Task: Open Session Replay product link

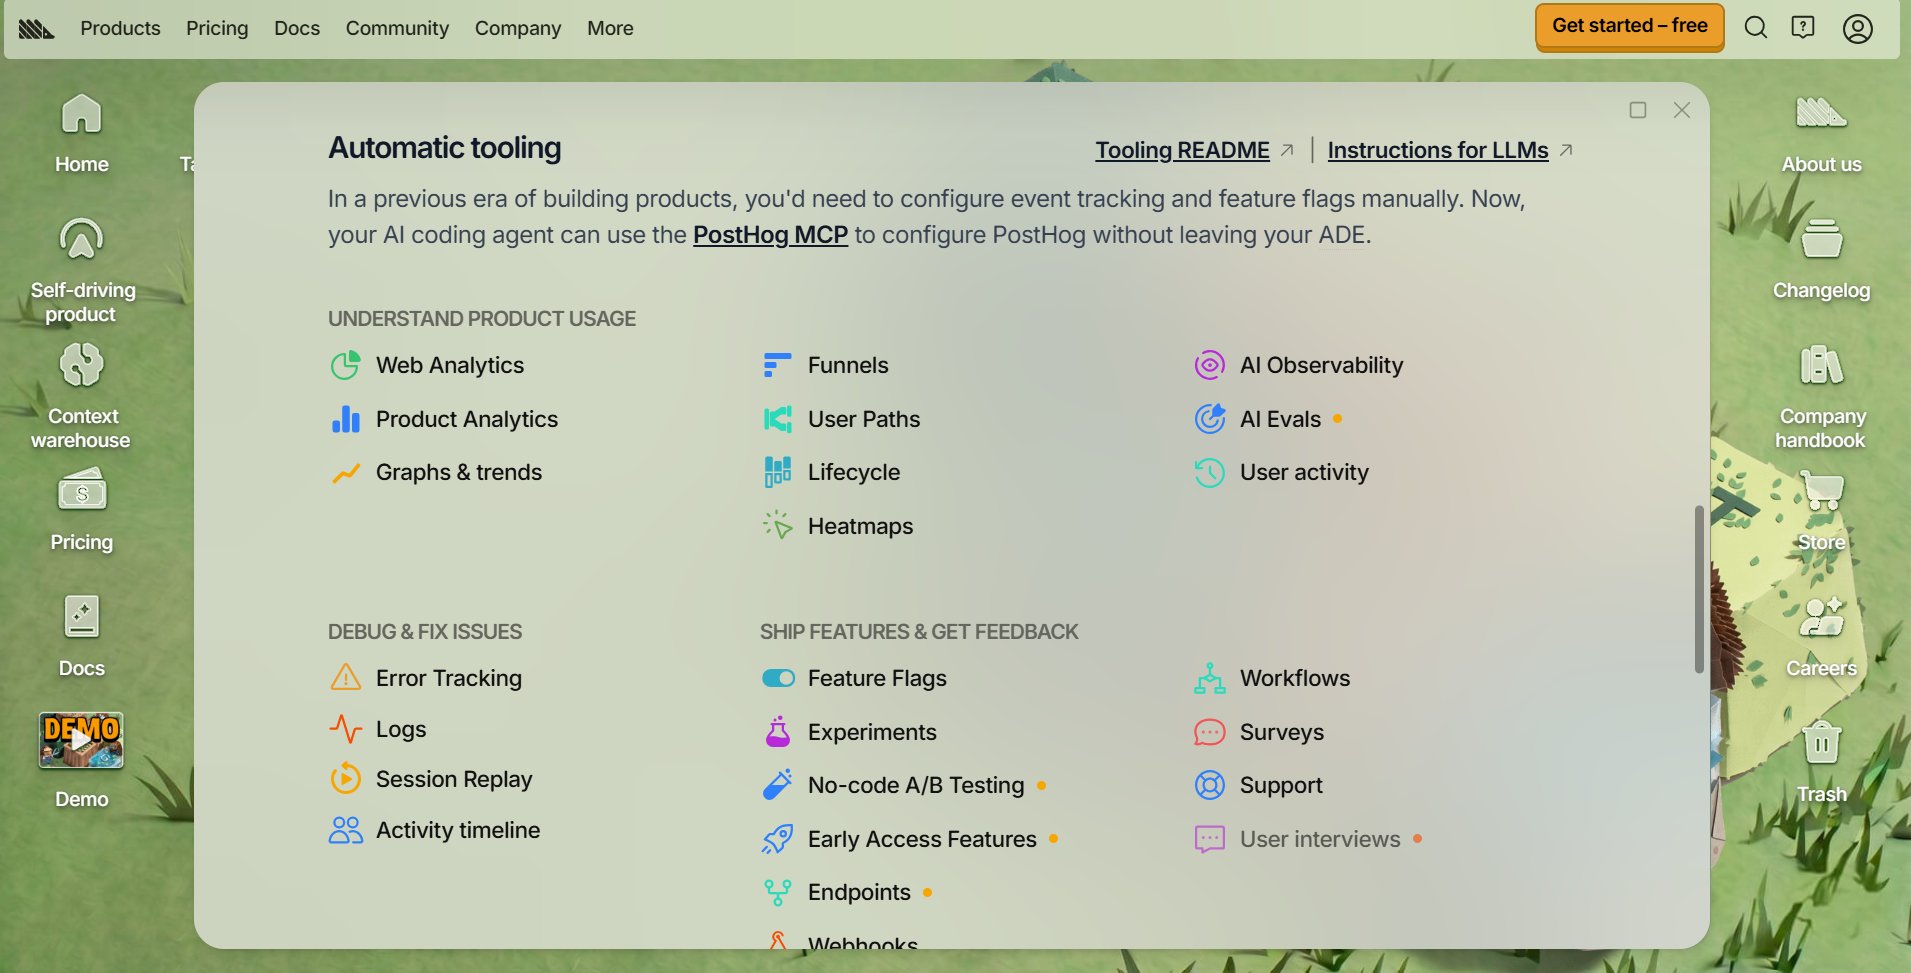Action: point(431,779)
